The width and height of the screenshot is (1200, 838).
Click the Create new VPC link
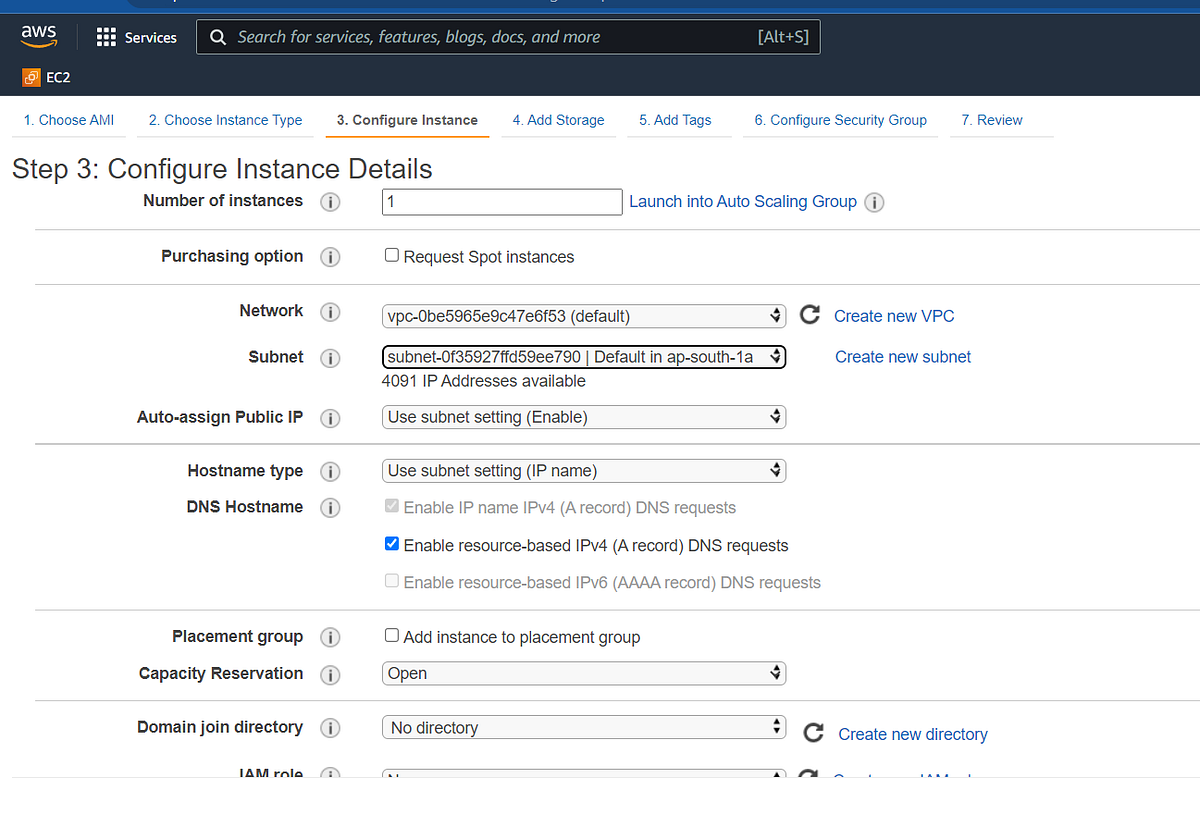[893, 316]
